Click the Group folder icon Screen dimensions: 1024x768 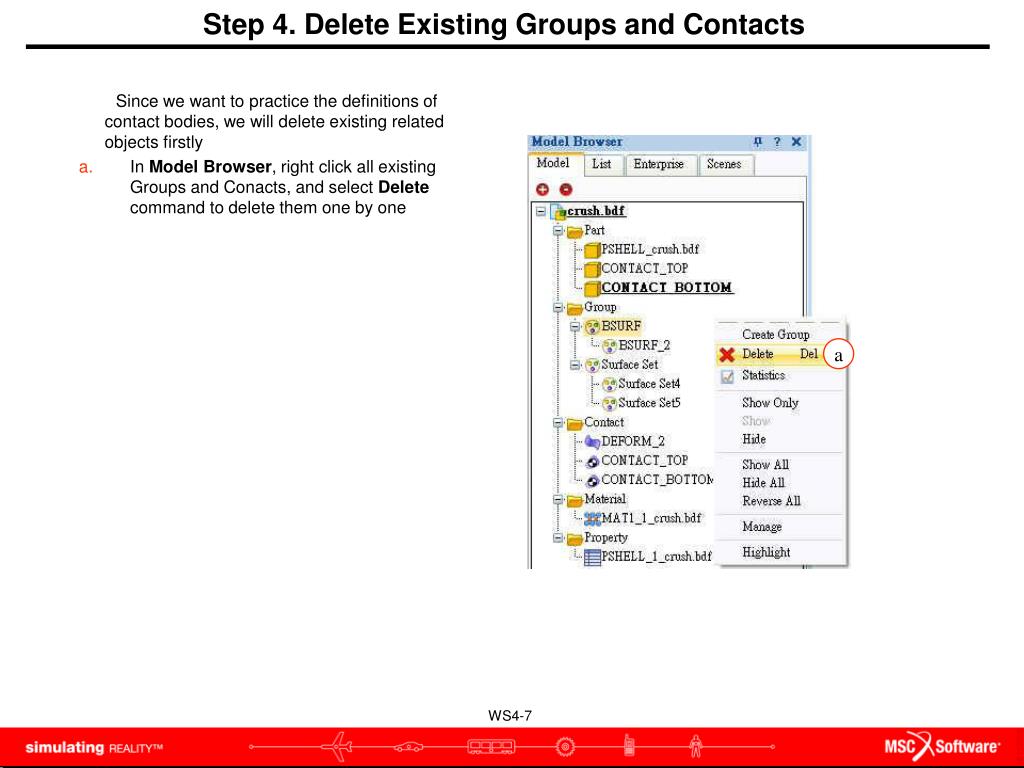tap(575, 308)
